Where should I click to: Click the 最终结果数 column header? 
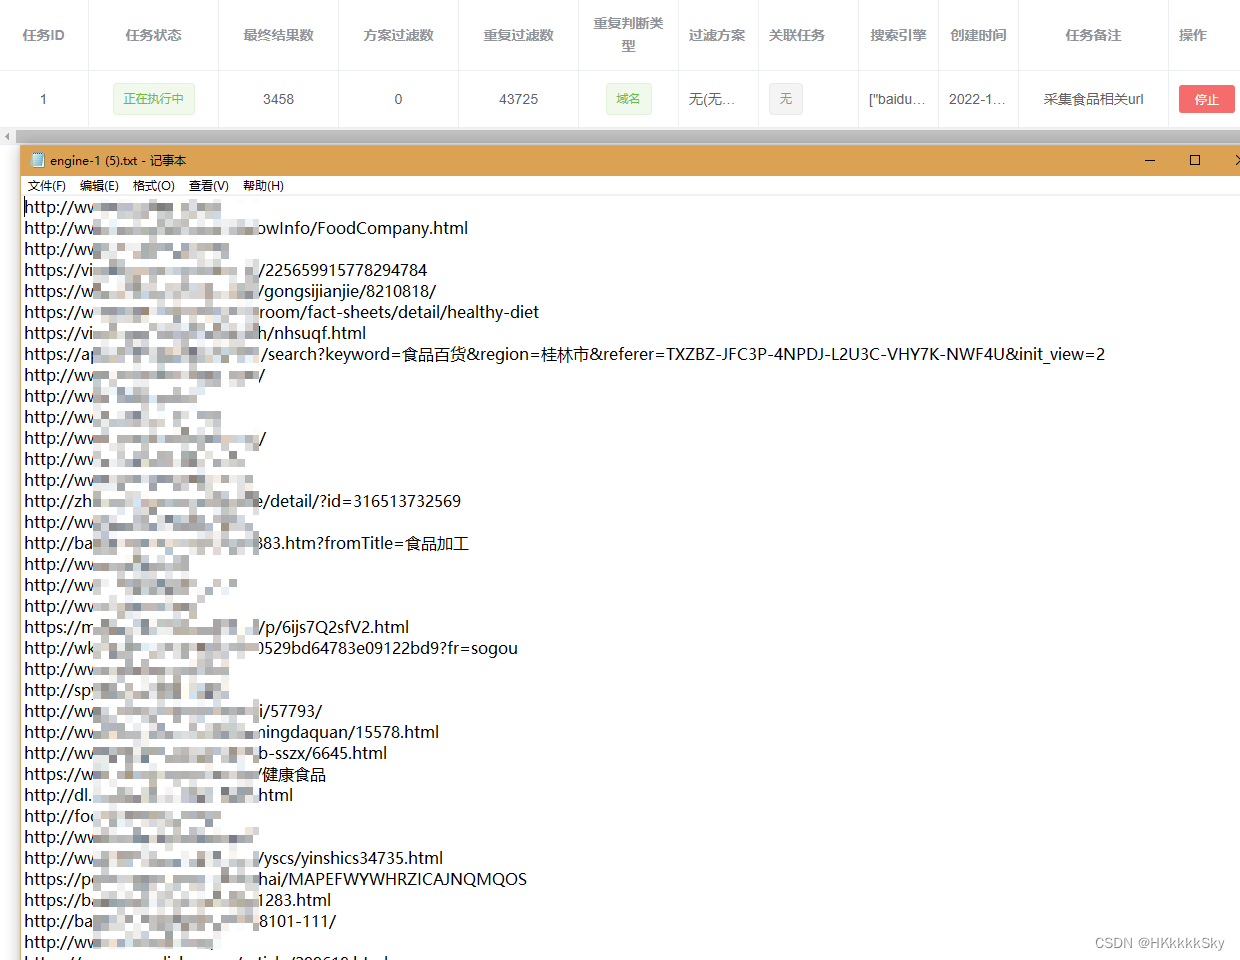tap(278, 35)
